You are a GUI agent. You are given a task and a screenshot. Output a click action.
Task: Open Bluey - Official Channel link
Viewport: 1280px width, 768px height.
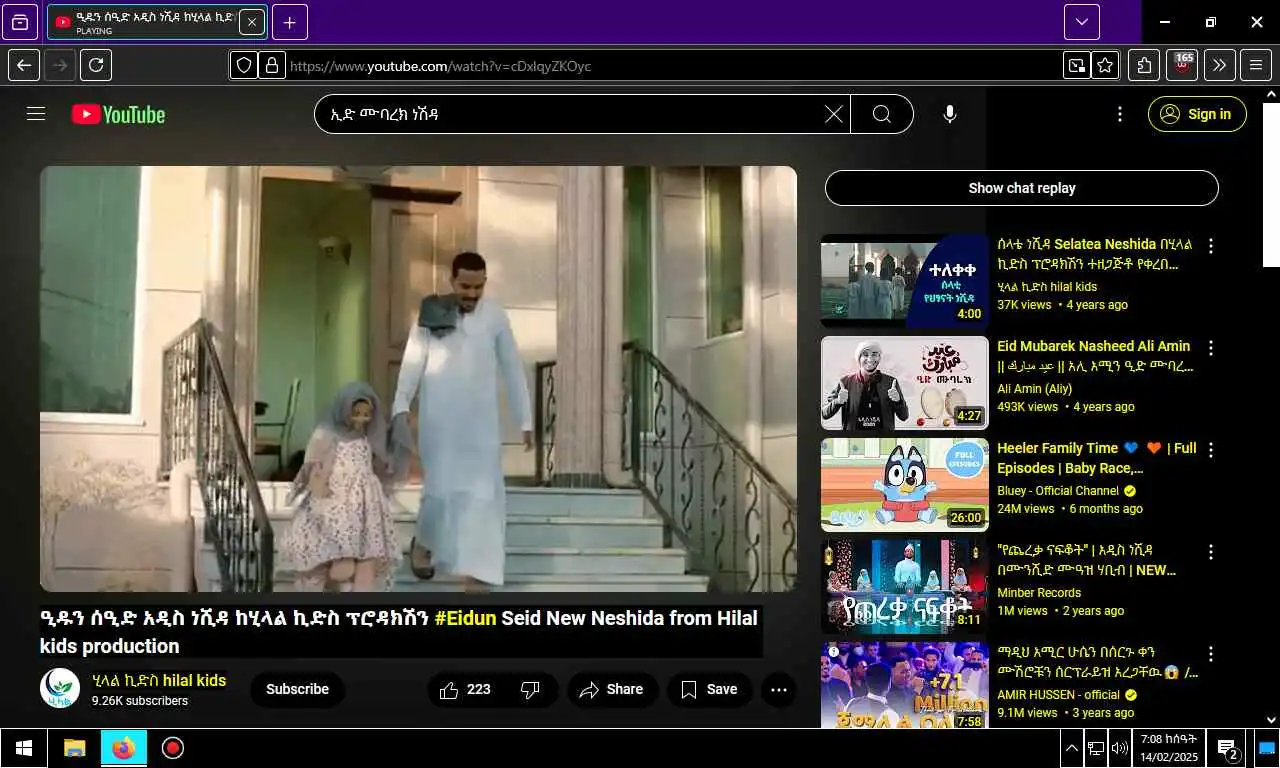click(x=1058, y=491)
